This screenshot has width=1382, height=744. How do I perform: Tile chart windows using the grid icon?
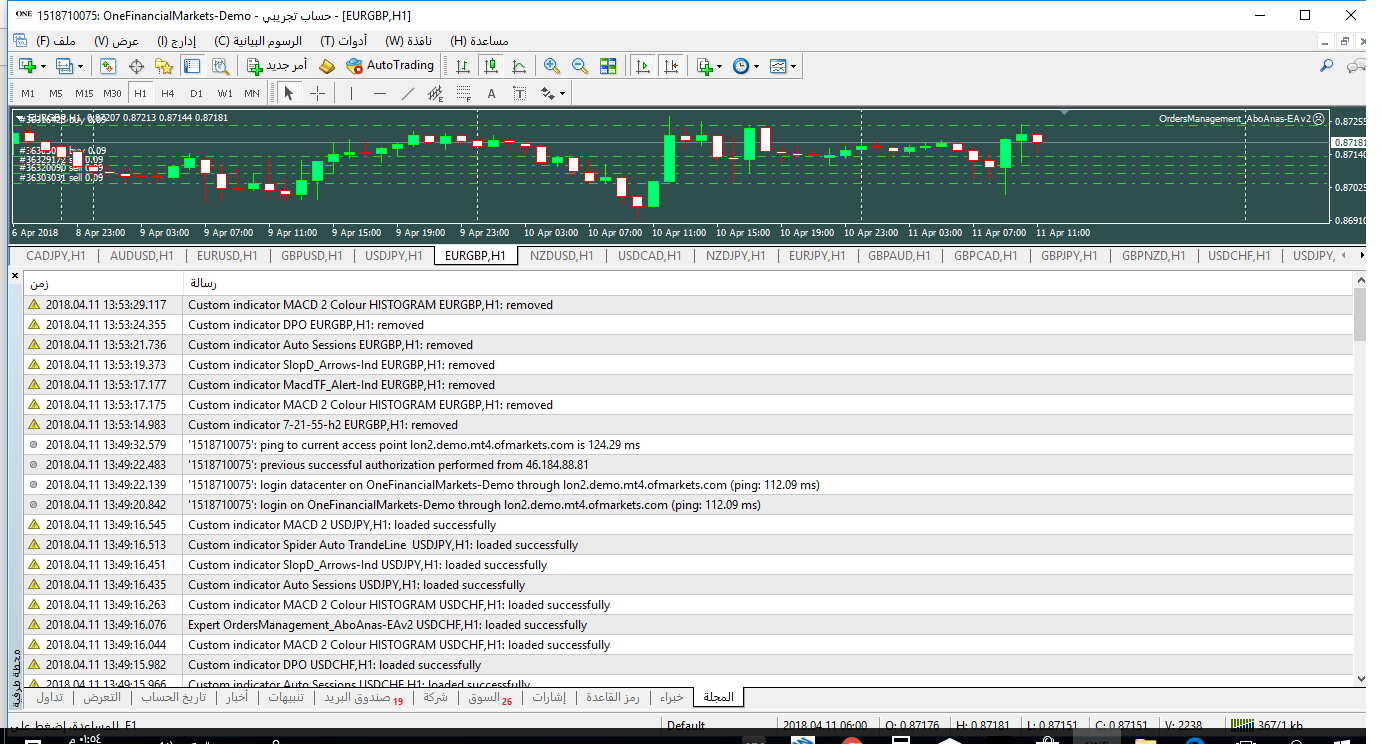click(608, 66)
